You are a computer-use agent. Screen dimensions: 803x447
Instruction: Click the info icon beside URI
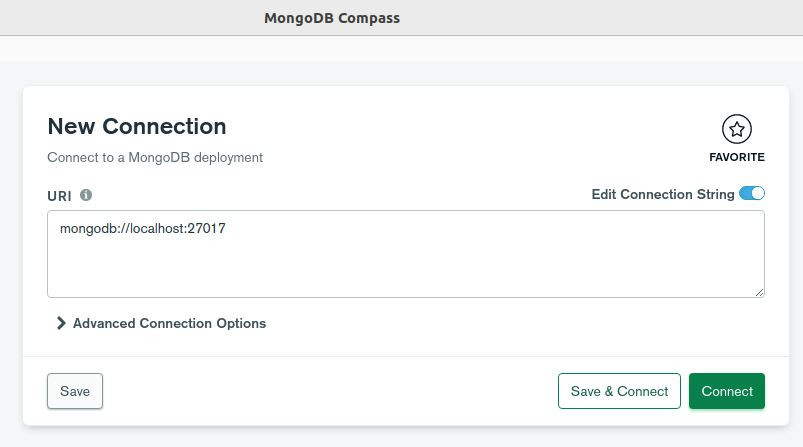(86, 195)
